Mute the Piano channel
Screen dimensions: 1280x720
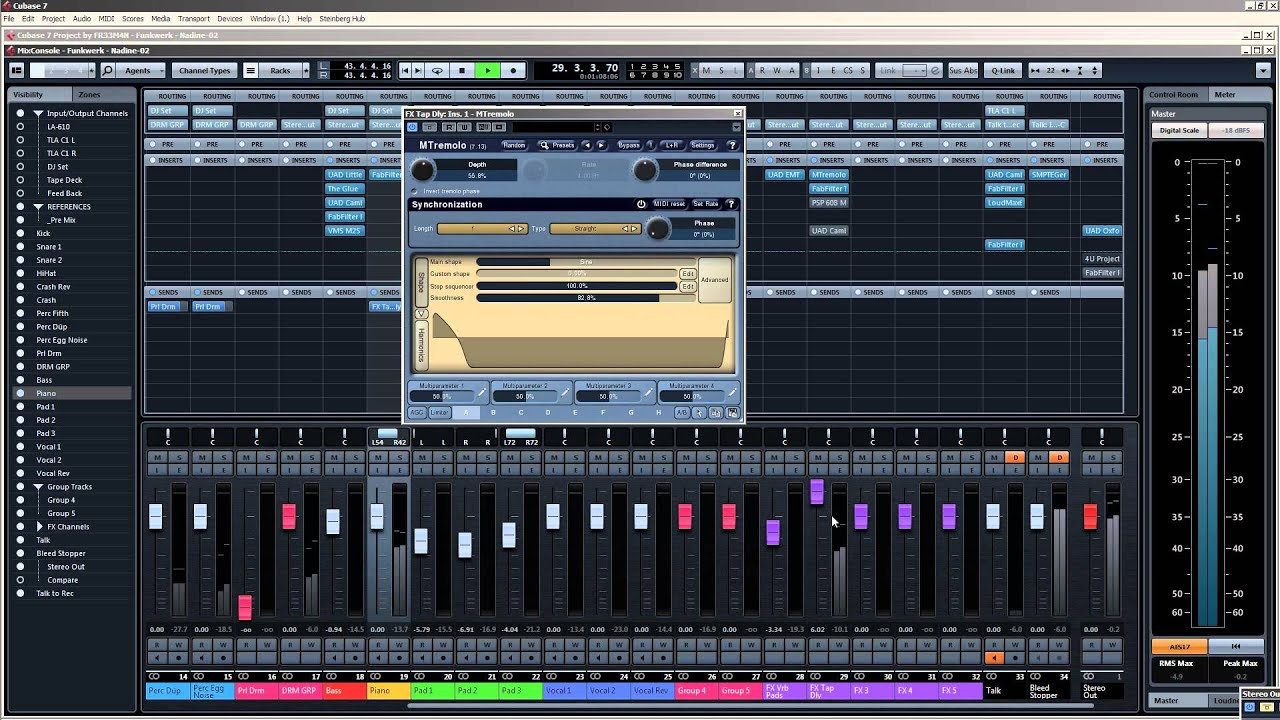[378, 457]
